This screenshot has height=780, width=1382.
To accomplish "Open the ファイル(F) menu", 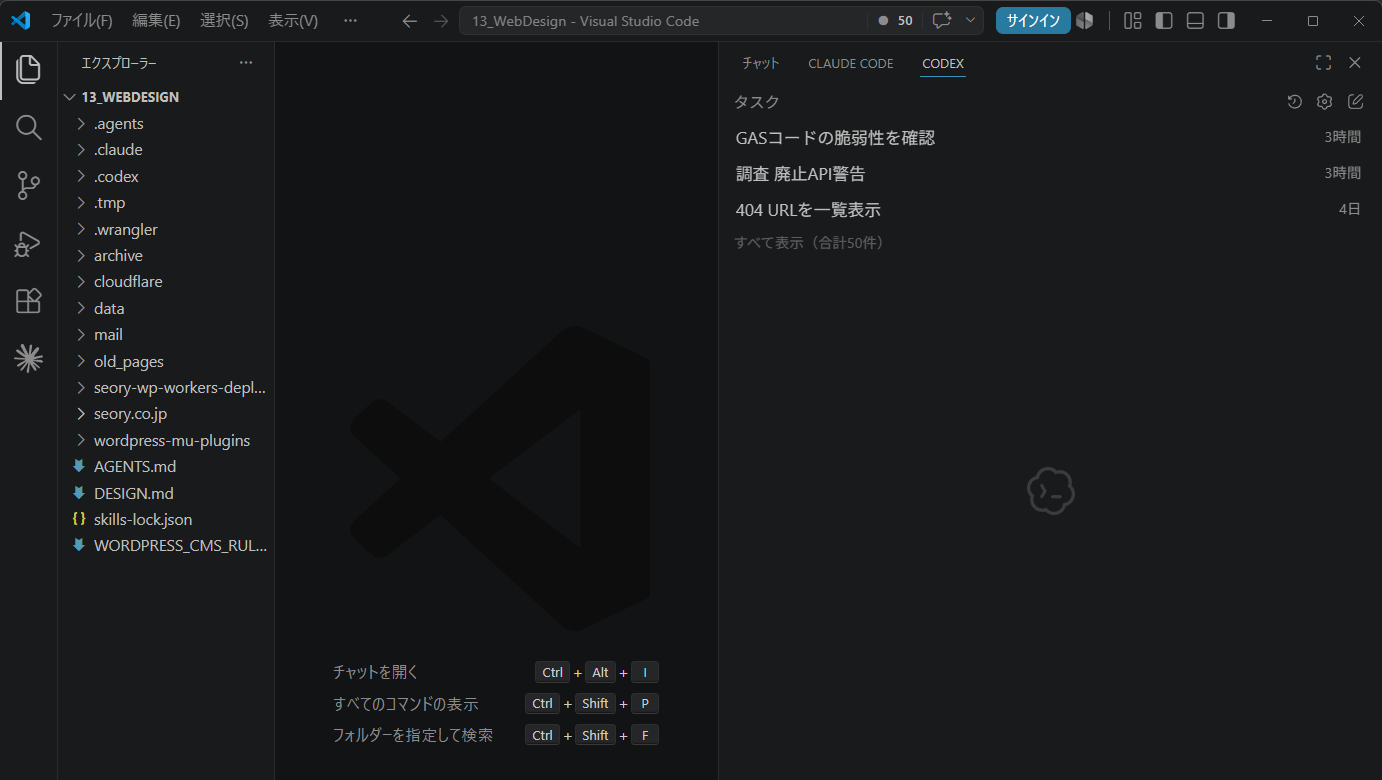I will click(82, 20).
